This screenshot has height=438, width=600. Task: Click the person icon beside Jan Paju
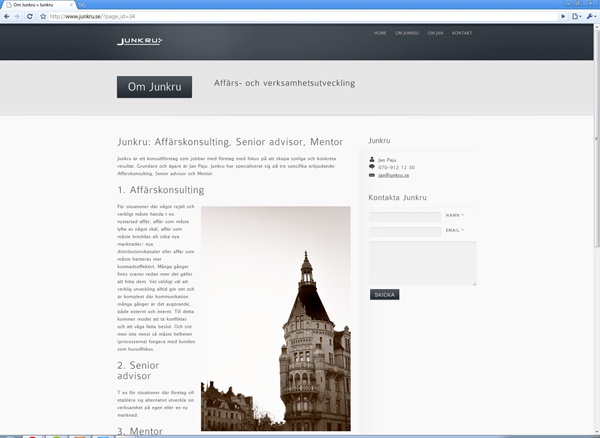click(x=372, y=160)
